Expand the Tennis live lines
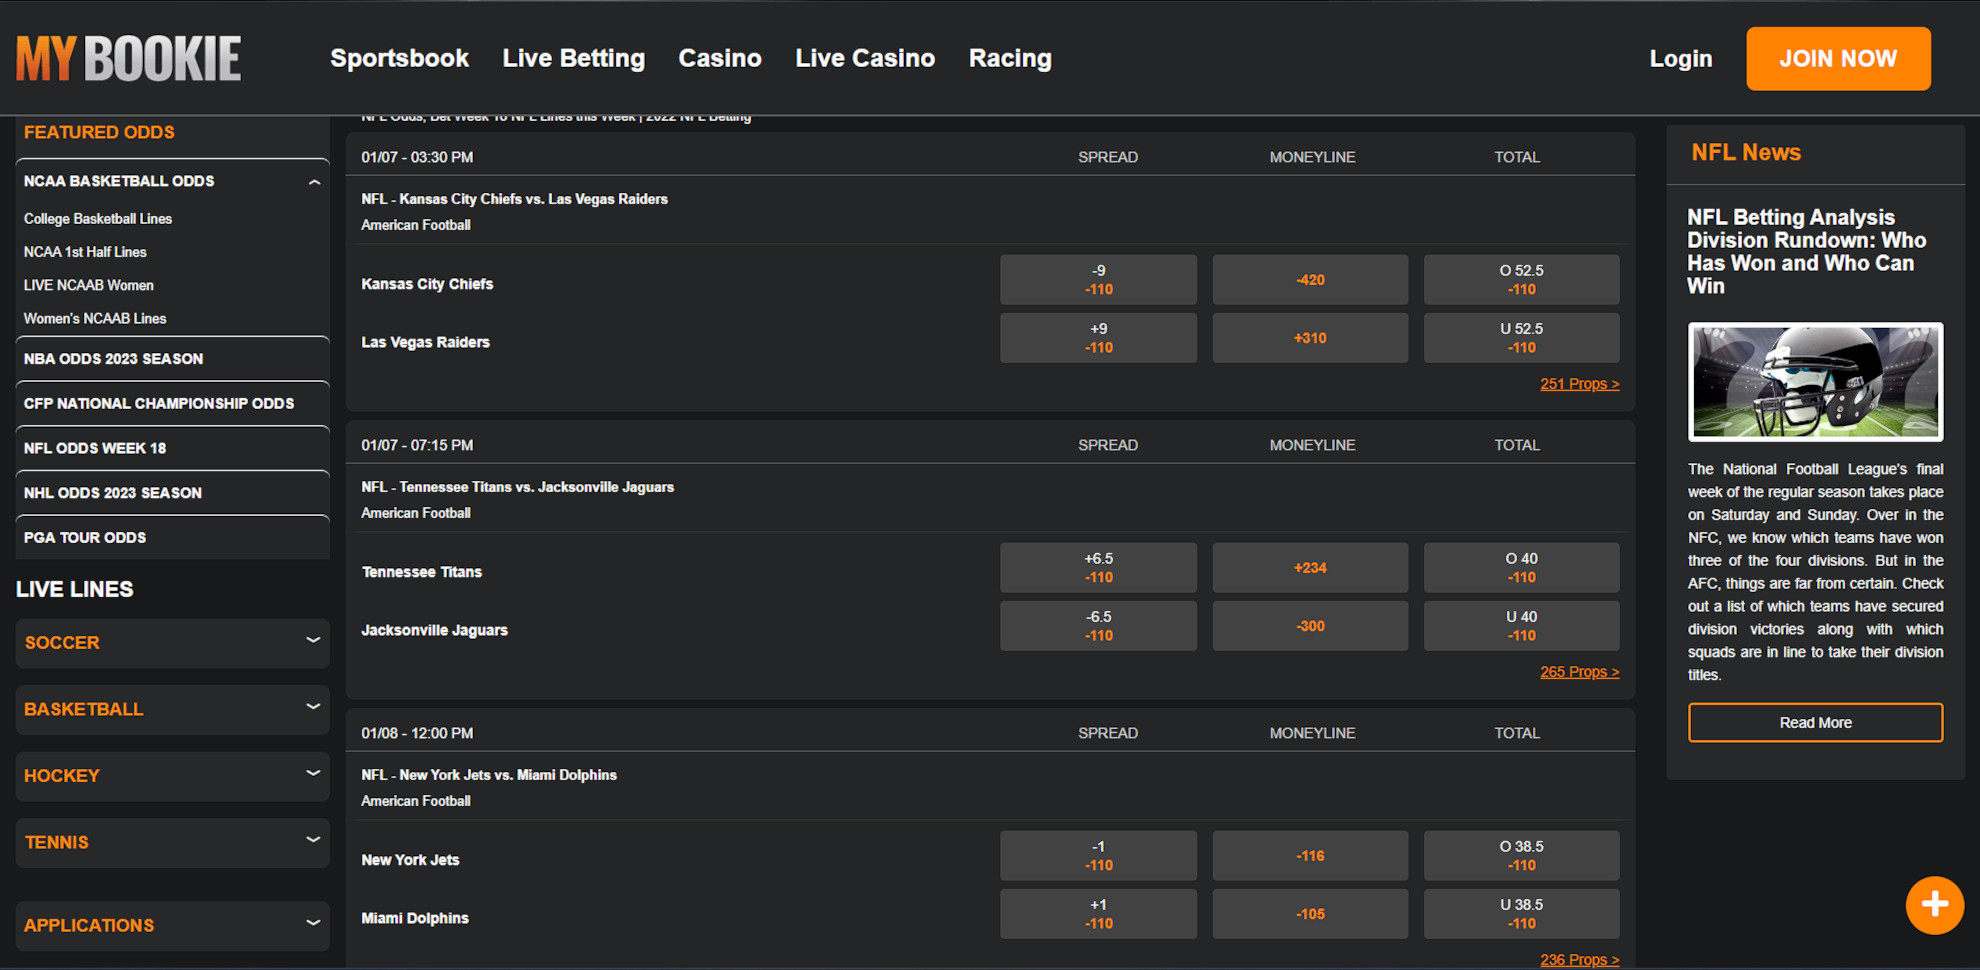Viewport: 1980px width, 970px height. (172, 842)
